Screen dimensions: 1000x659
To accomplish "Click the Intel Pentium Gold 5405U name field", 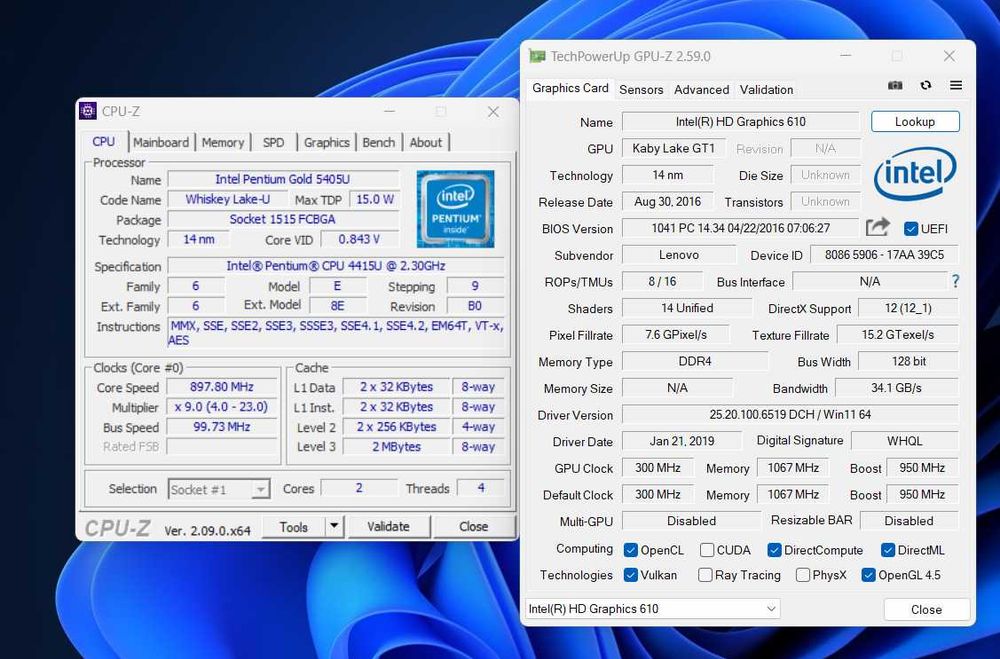I will [283, 179].
